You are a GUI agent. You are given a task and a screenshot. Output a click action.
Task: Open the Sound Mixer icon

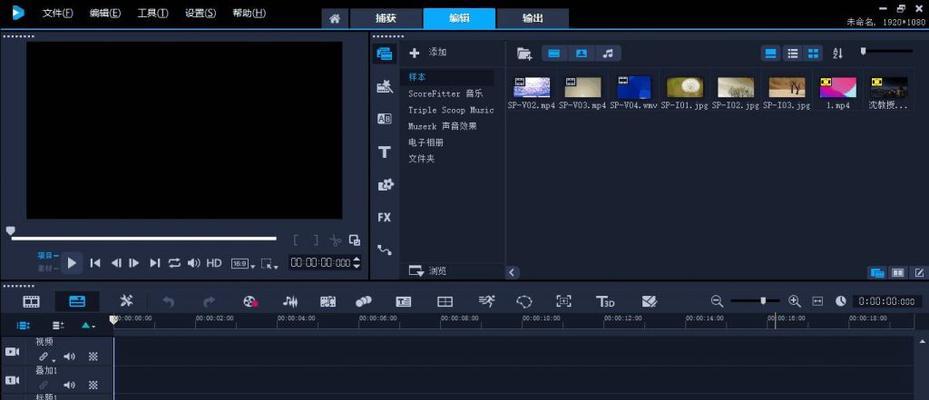pyautogui.click(x=290, y=302)
